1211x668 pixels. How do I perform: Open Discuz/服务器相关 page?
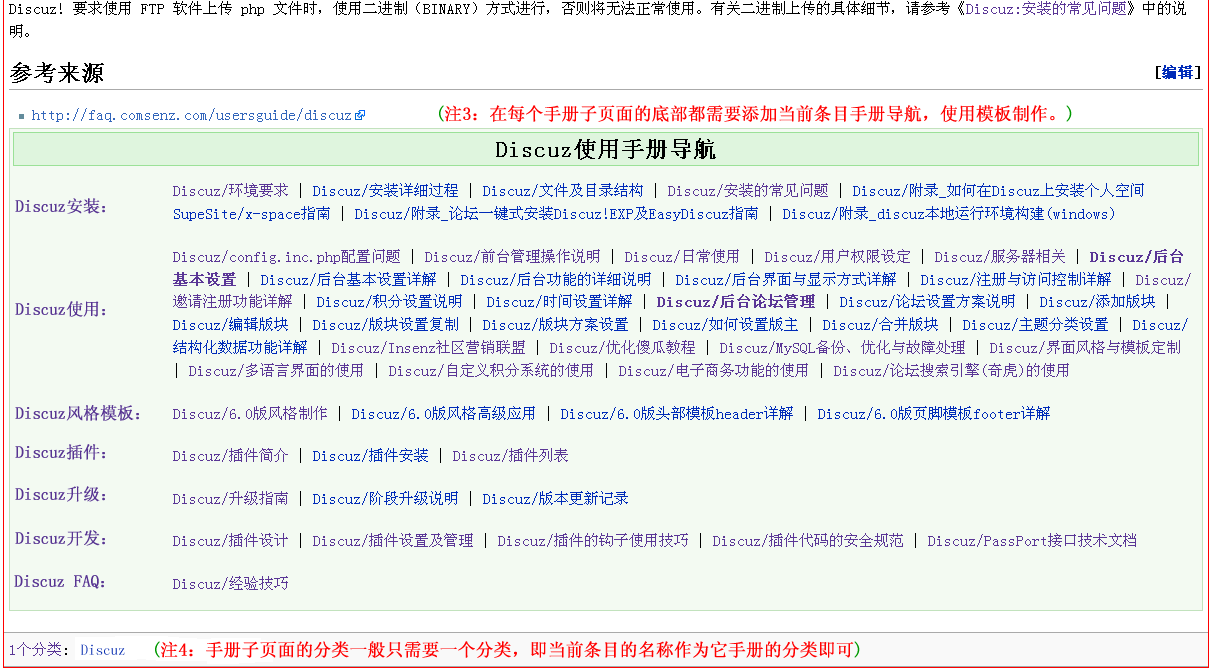(x=1000, y=256)
